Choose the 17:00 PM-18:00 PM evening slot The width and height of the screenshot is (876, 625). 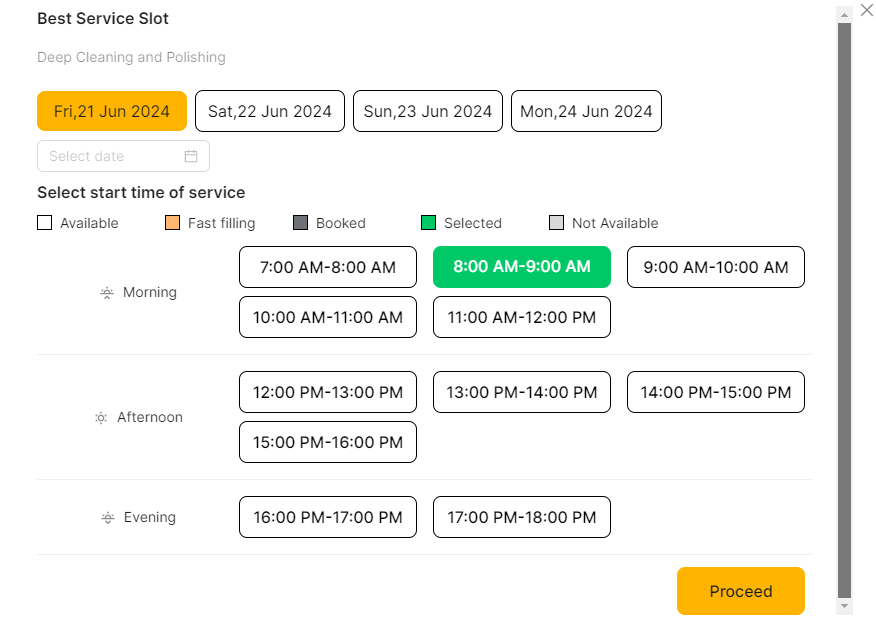[522, 517]
